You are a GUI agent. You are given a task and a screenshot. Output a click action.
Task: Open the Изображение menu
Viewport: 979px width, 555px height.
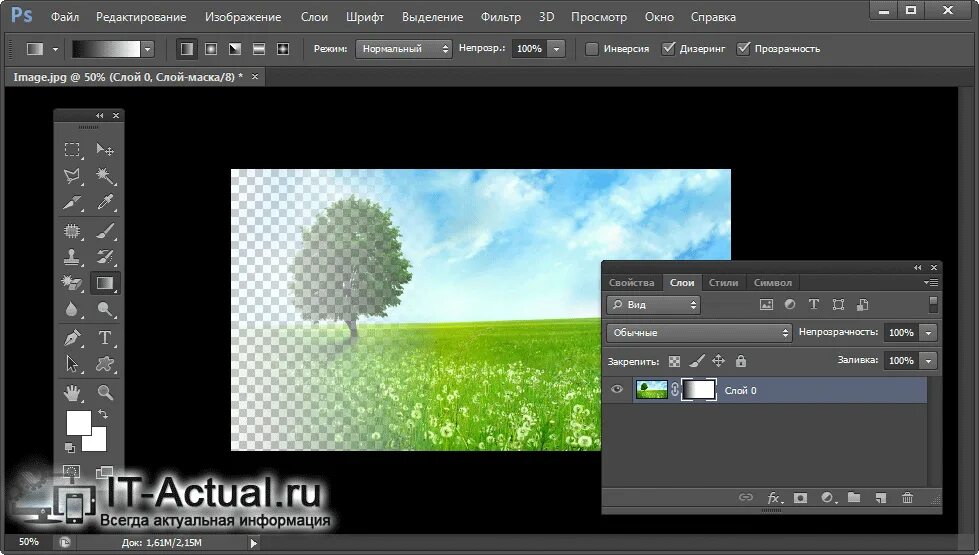coord(243,17)
